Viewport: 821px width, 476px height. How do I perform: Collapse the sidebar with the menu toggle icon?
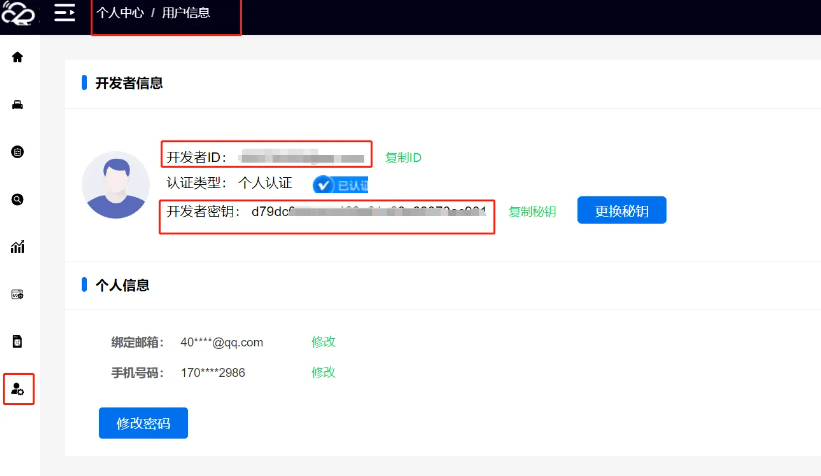point(65,13)
